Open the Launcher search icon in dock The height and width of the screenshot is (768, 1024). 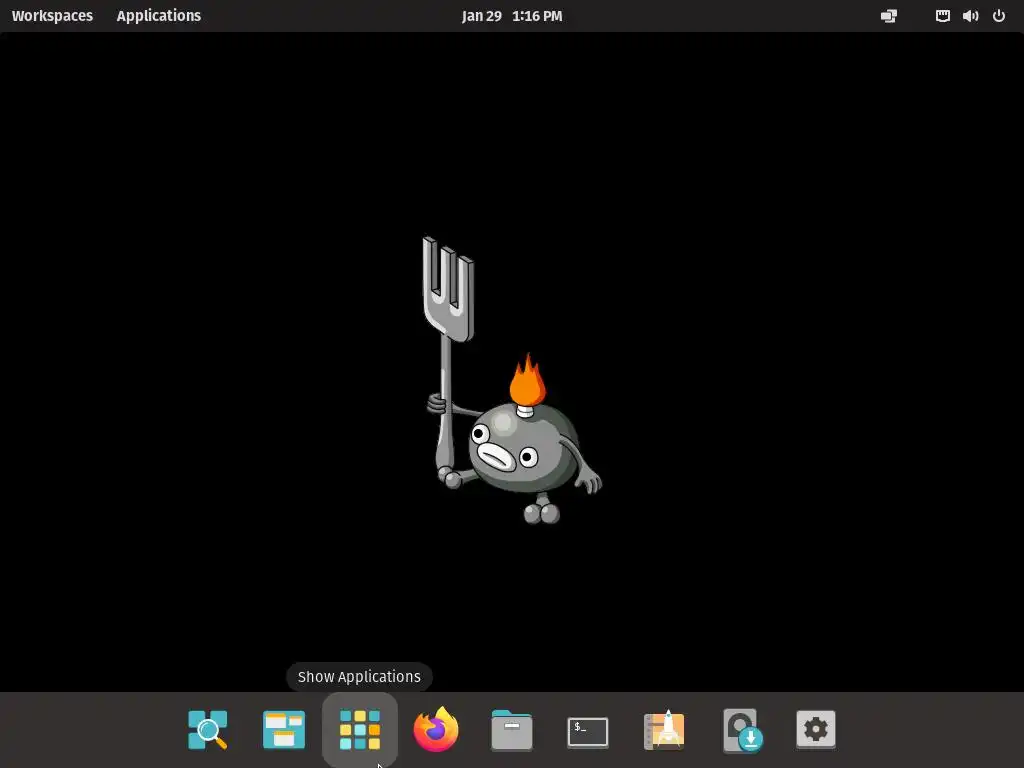pyautogui.click(x=208, y=729)
